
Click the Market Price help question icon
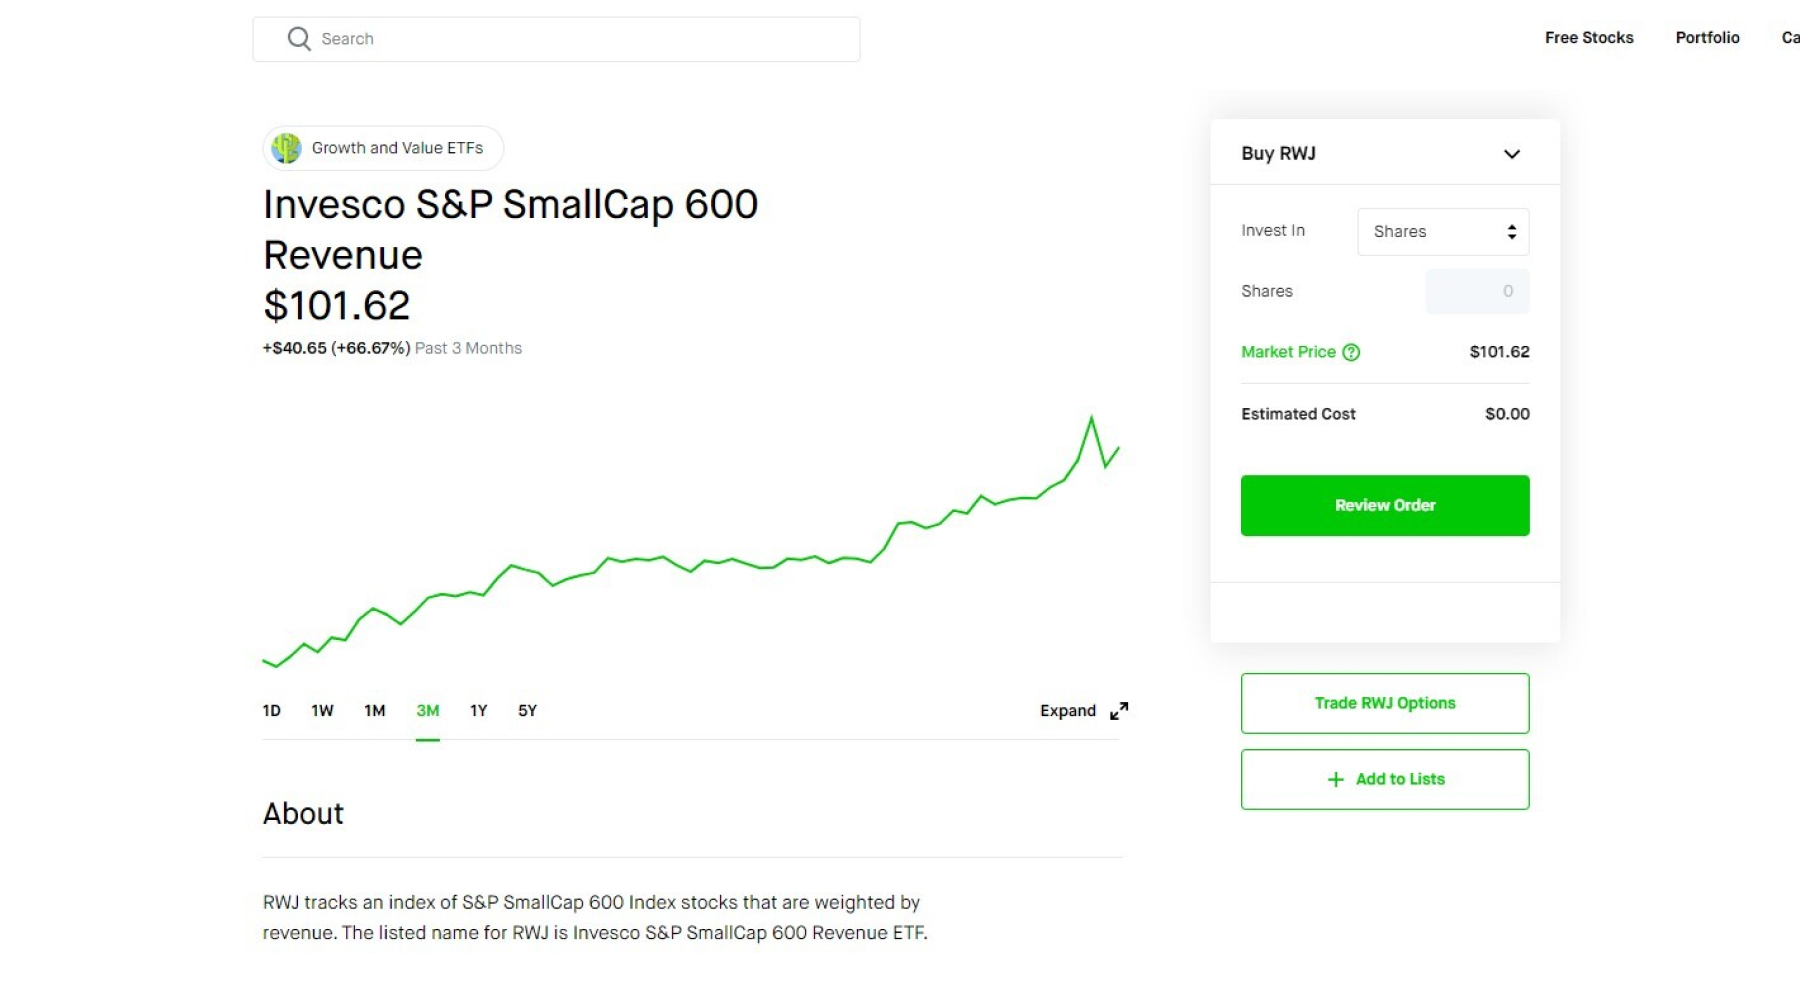(x=1351, y=352)
